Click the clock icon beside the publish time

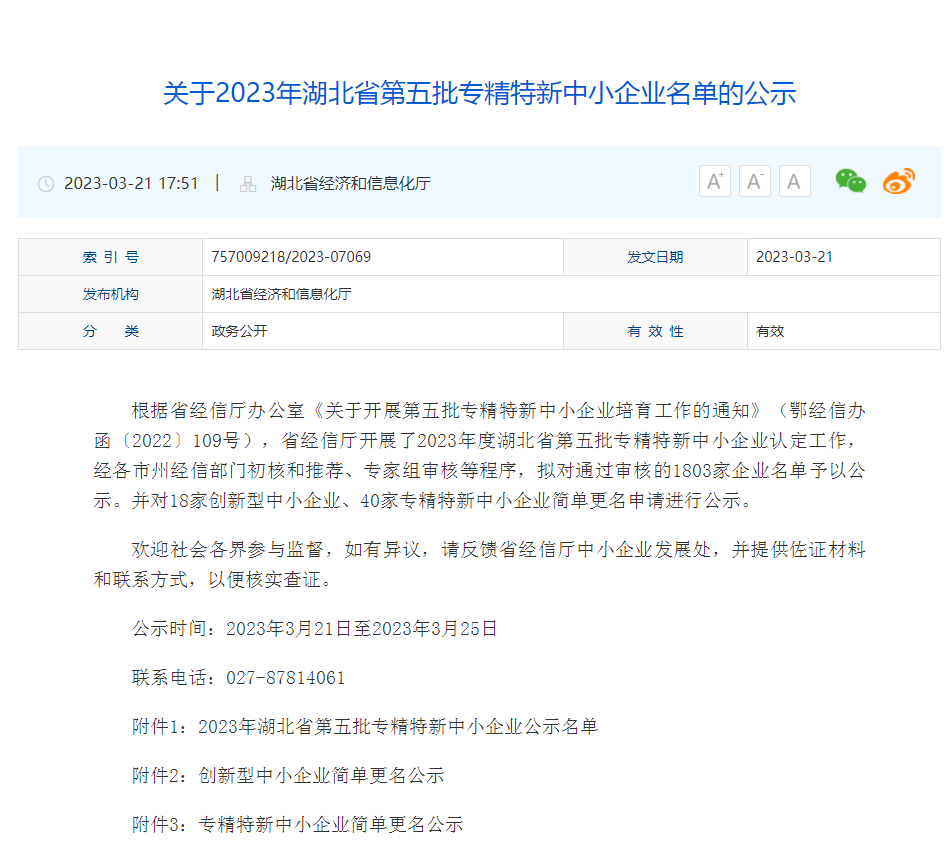coord(46,184)
